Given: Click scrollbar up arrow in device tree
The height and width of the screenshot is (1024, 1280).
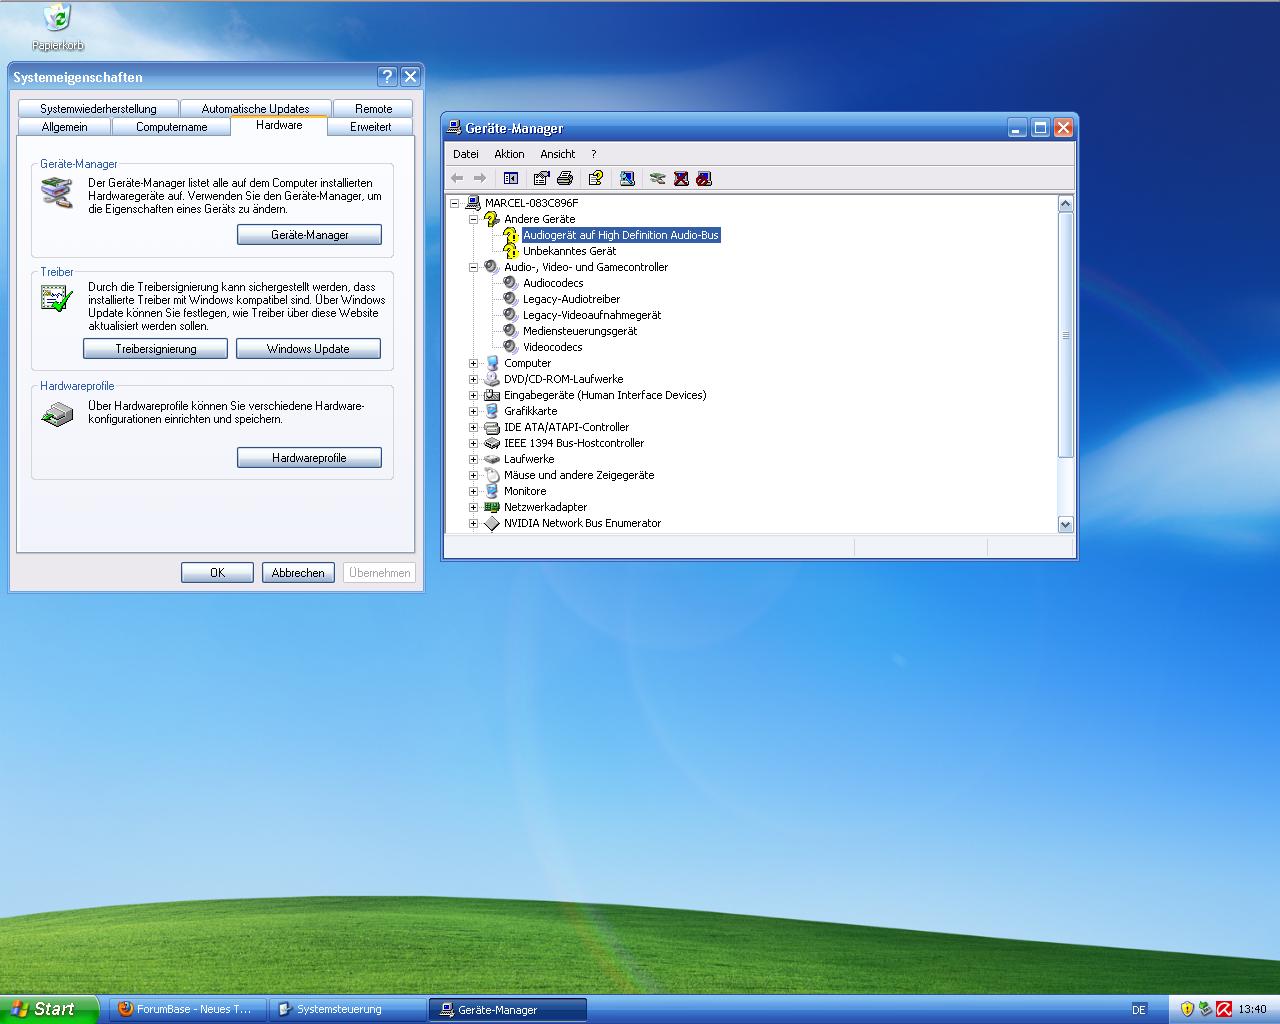Looking at the screenshot, I should (1065, 204).
